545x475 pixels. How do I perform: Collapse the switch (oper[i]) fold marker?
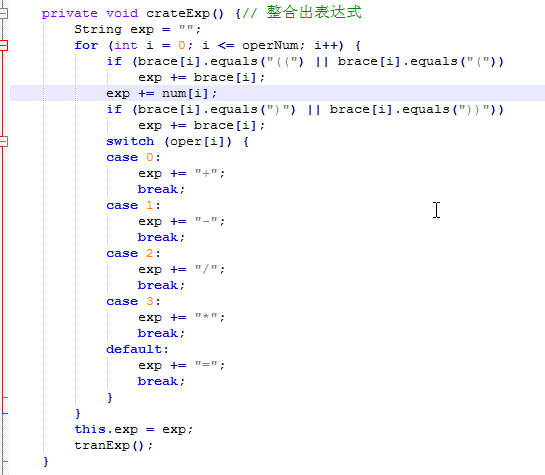coord(3,141)
